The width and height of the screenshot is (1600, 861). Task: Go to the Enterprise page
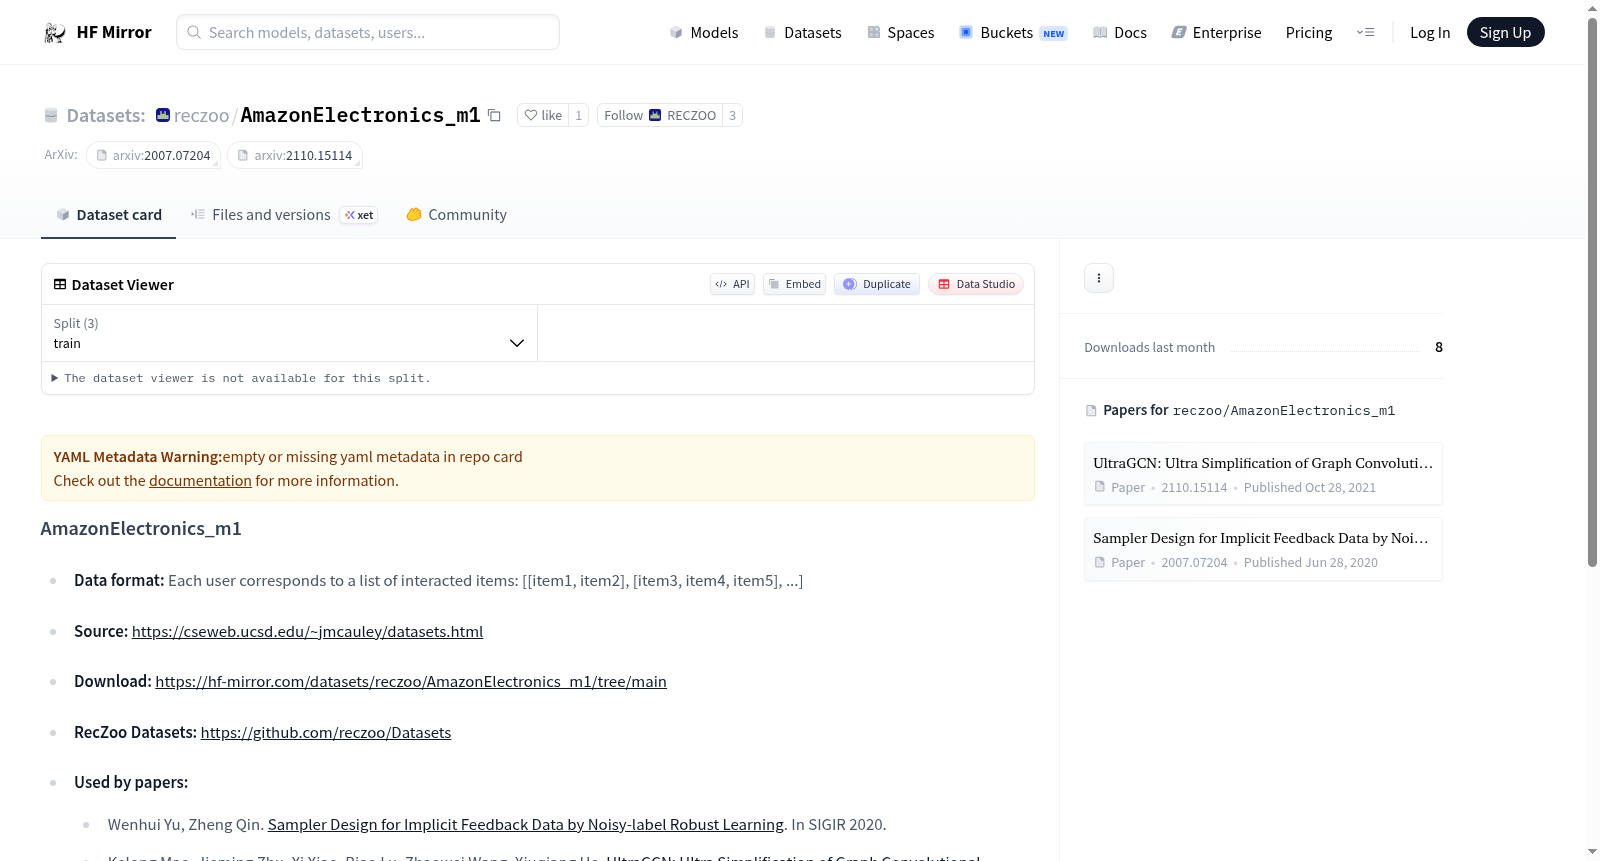1216,33
